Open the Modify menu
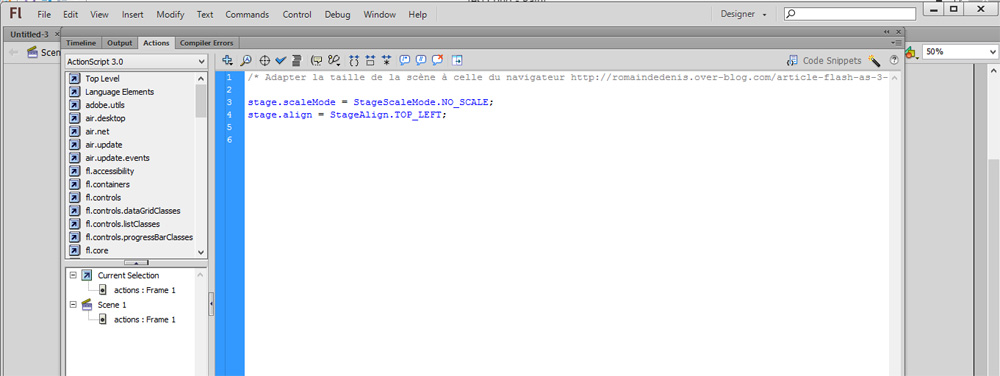Viewport: 1000px width, 376px height. point(170,14)
